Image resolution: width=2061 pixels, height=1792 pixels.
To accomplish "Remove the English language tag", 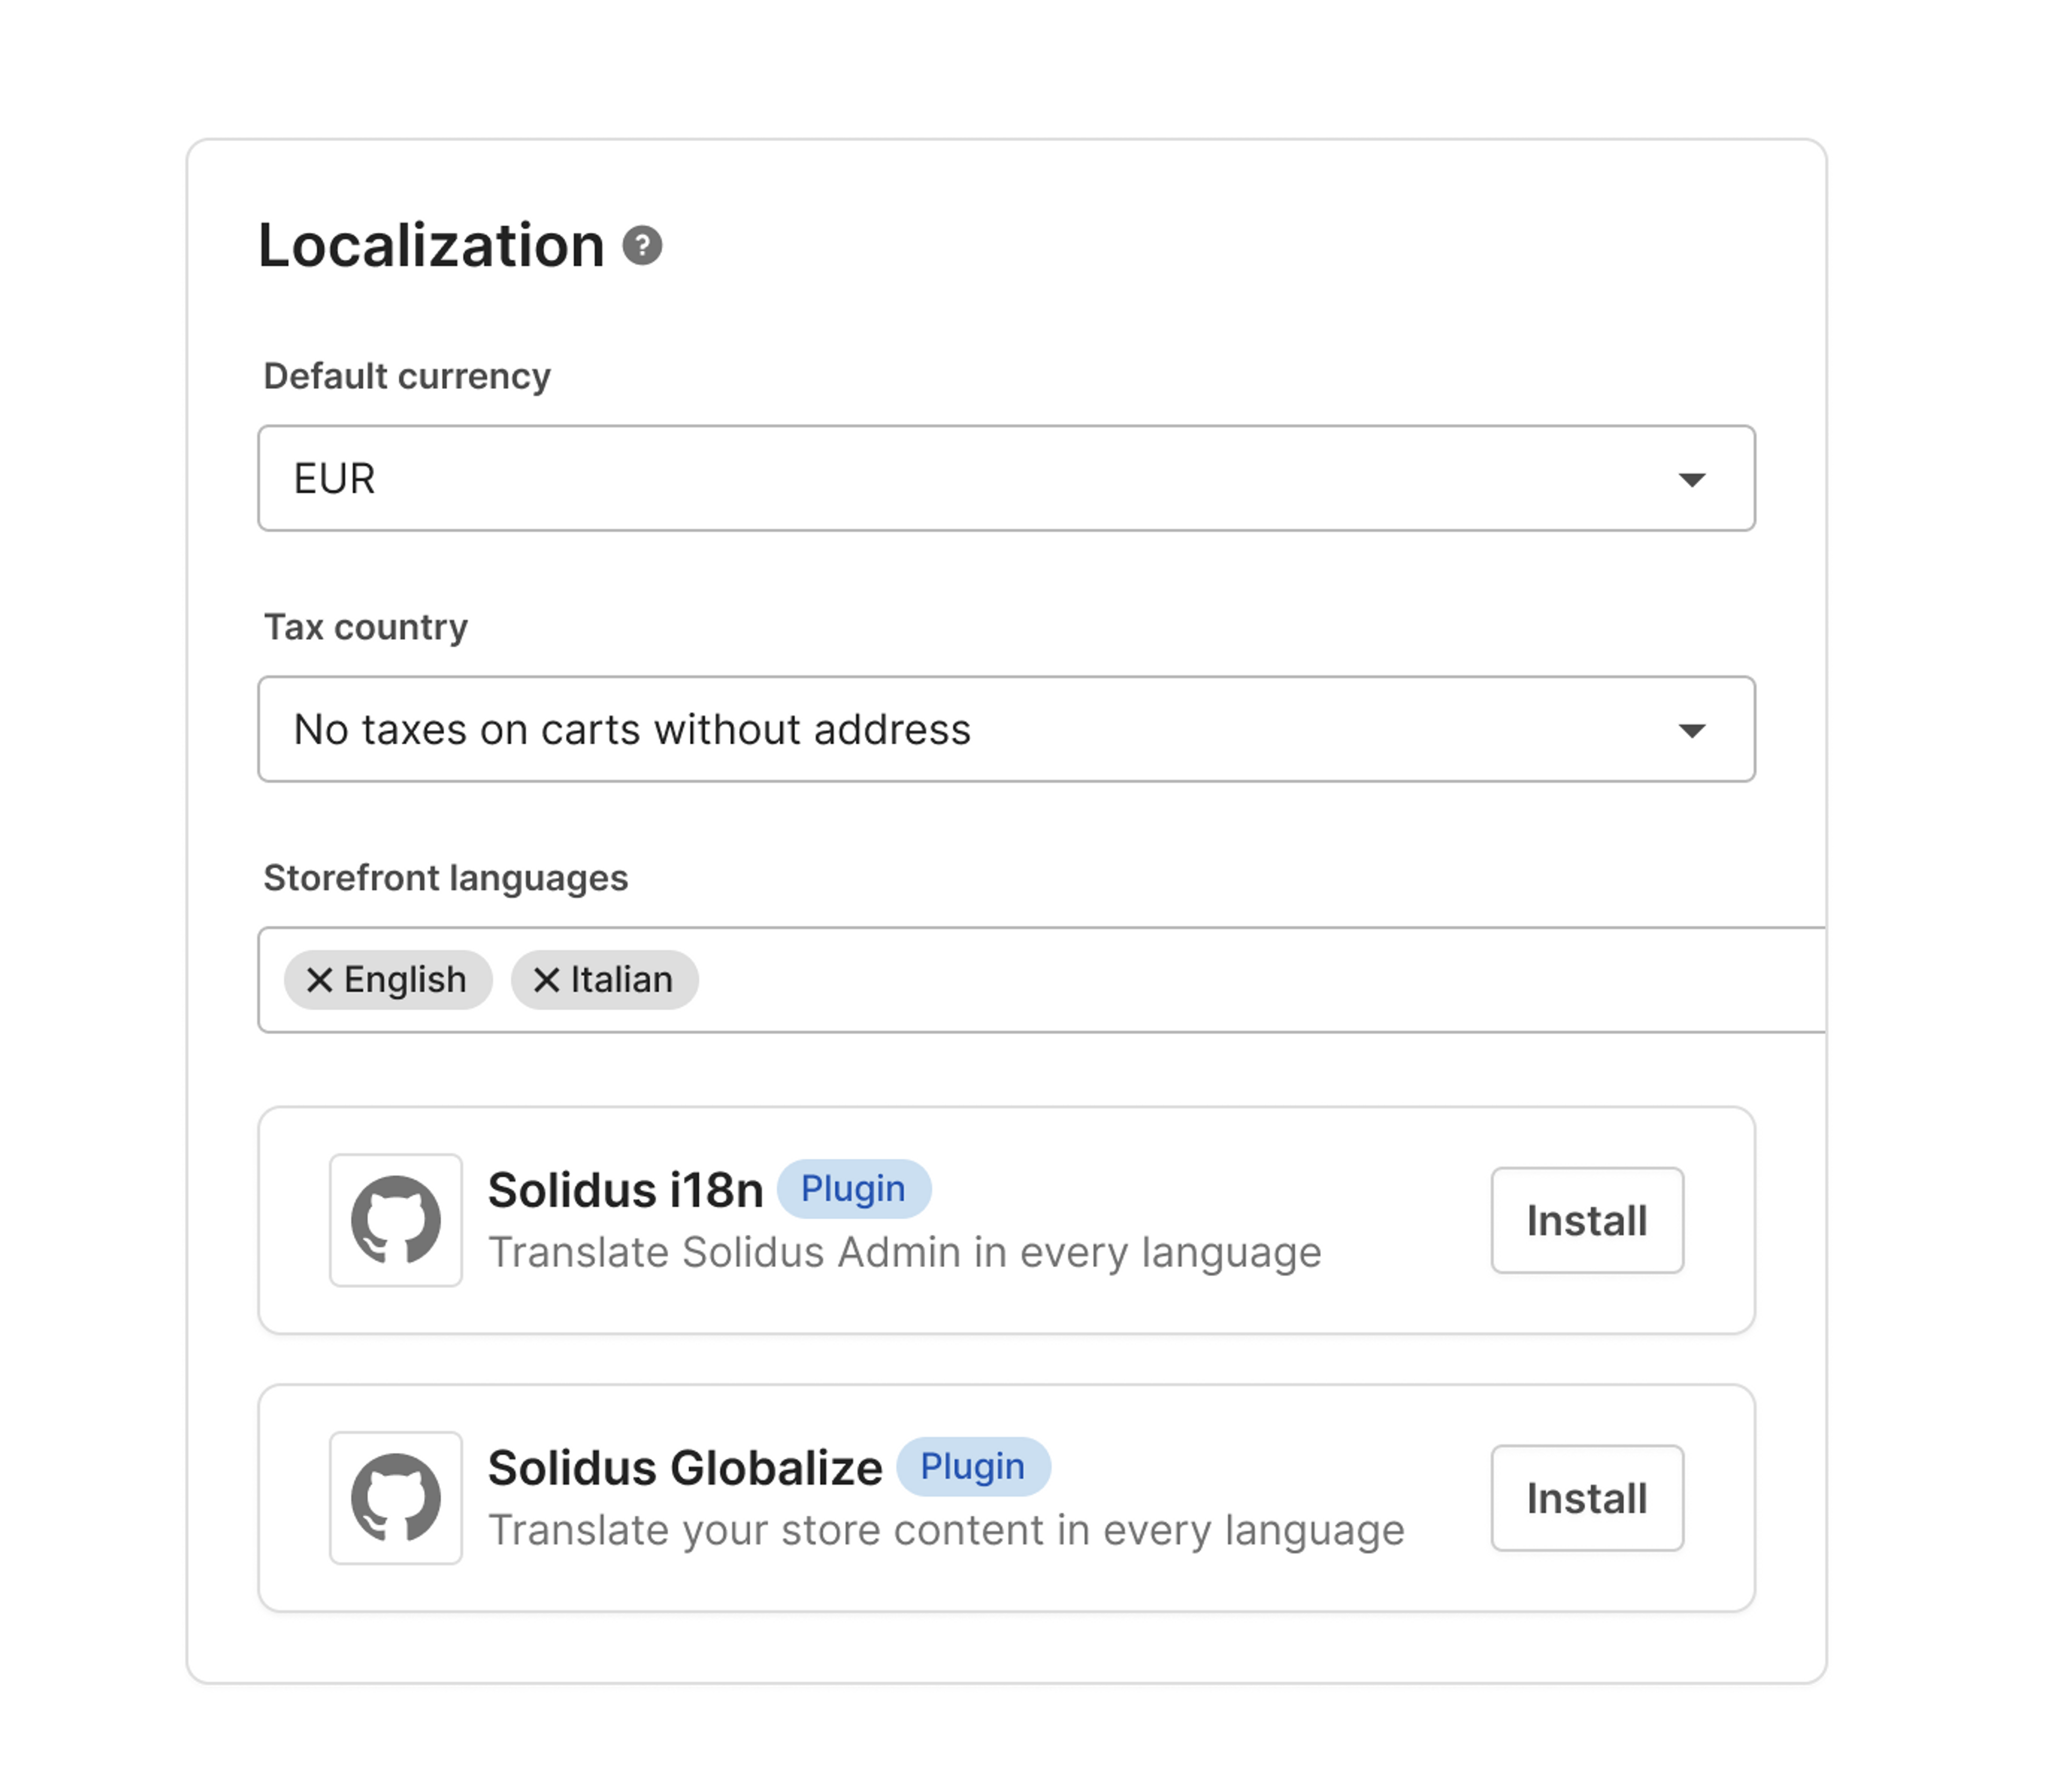I will pos(319,980).
